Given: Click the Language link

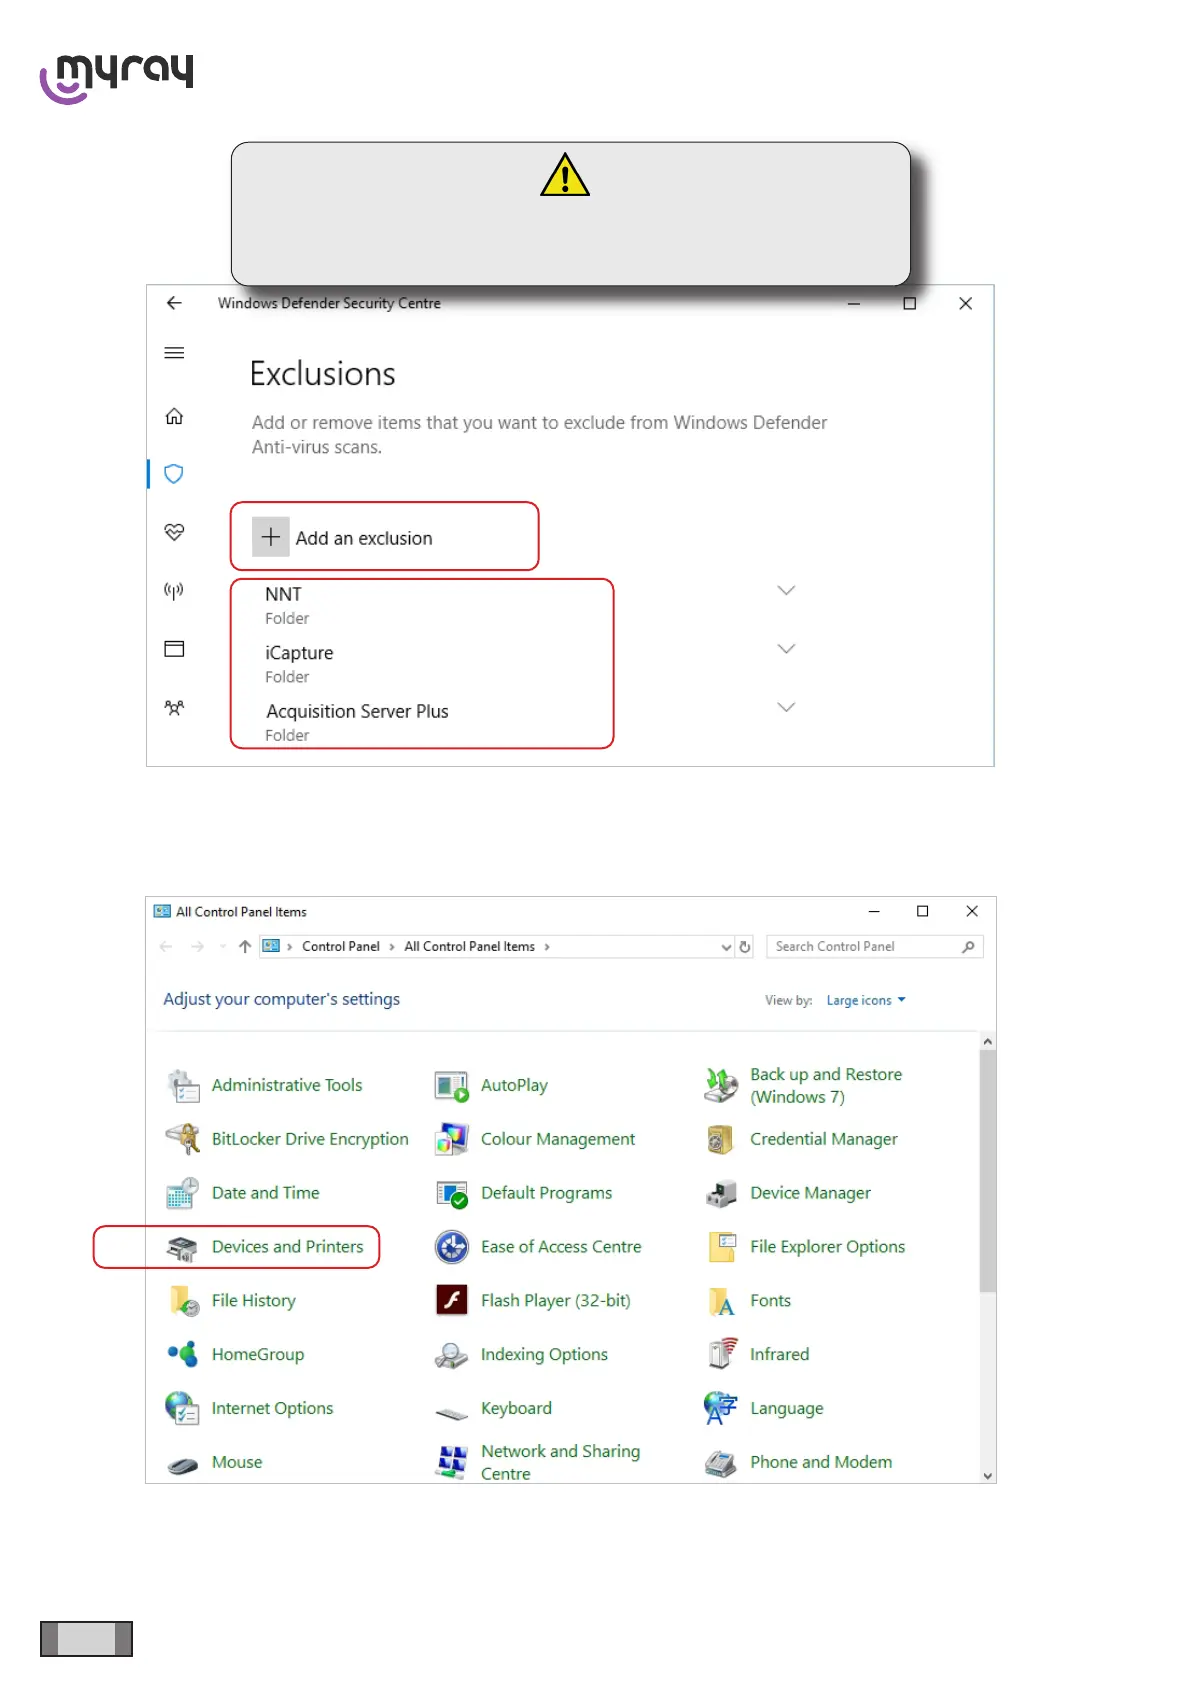Looking at the screenshot, I should 787,1408.
